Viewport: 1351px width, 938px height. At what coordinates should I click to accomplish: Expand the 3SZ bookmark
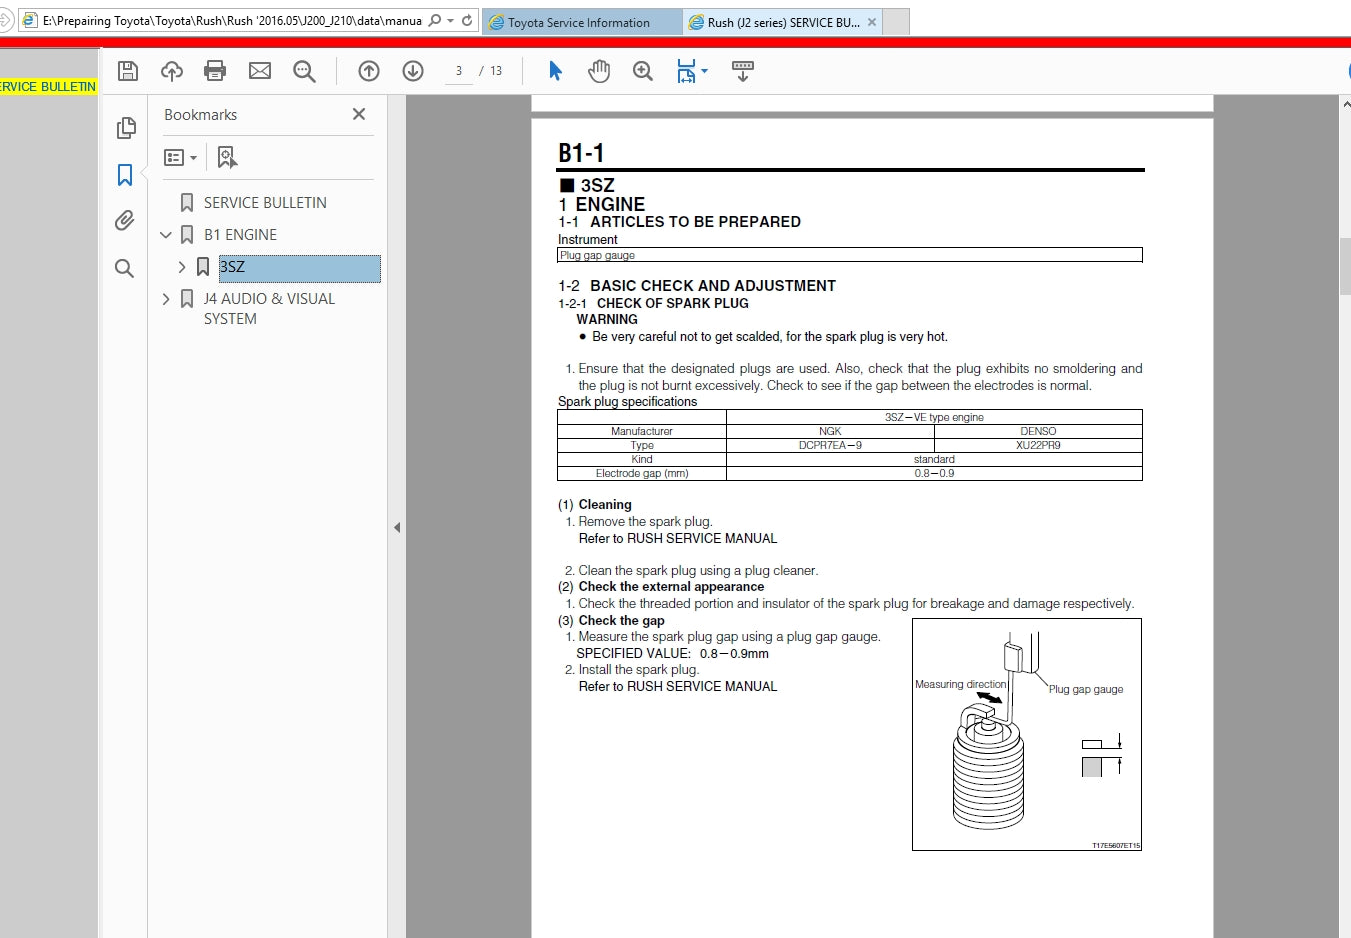click(x=181, y=267)
